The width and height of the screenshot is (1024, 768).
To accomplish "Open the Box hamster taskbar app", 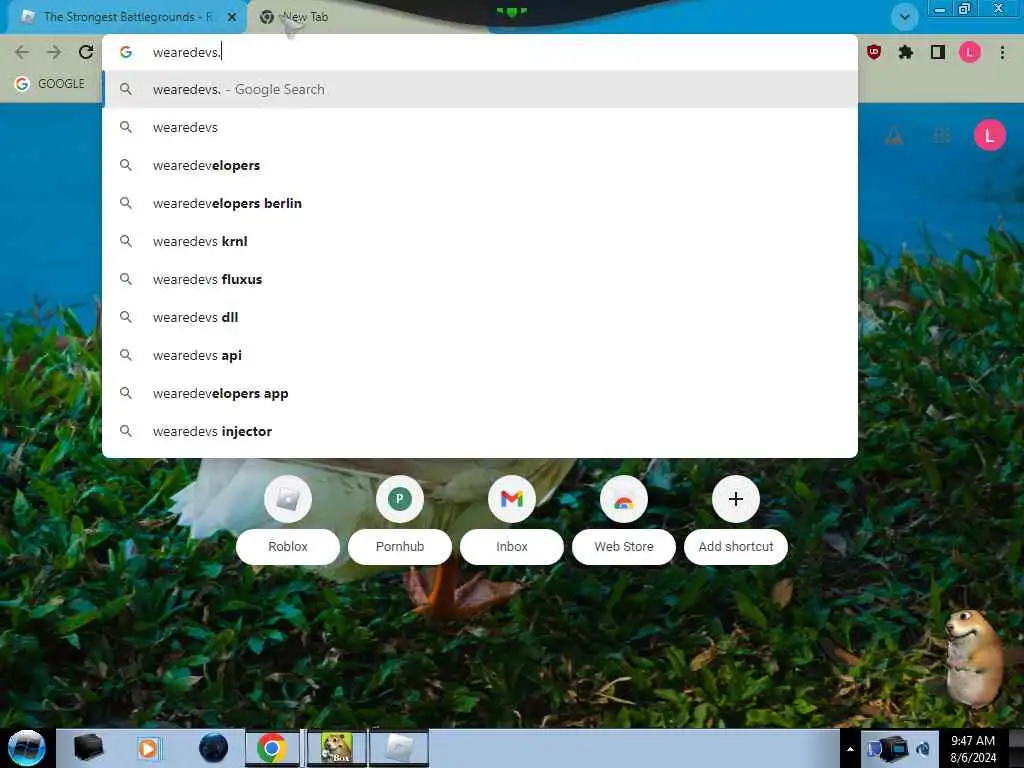I will (336, 748).
